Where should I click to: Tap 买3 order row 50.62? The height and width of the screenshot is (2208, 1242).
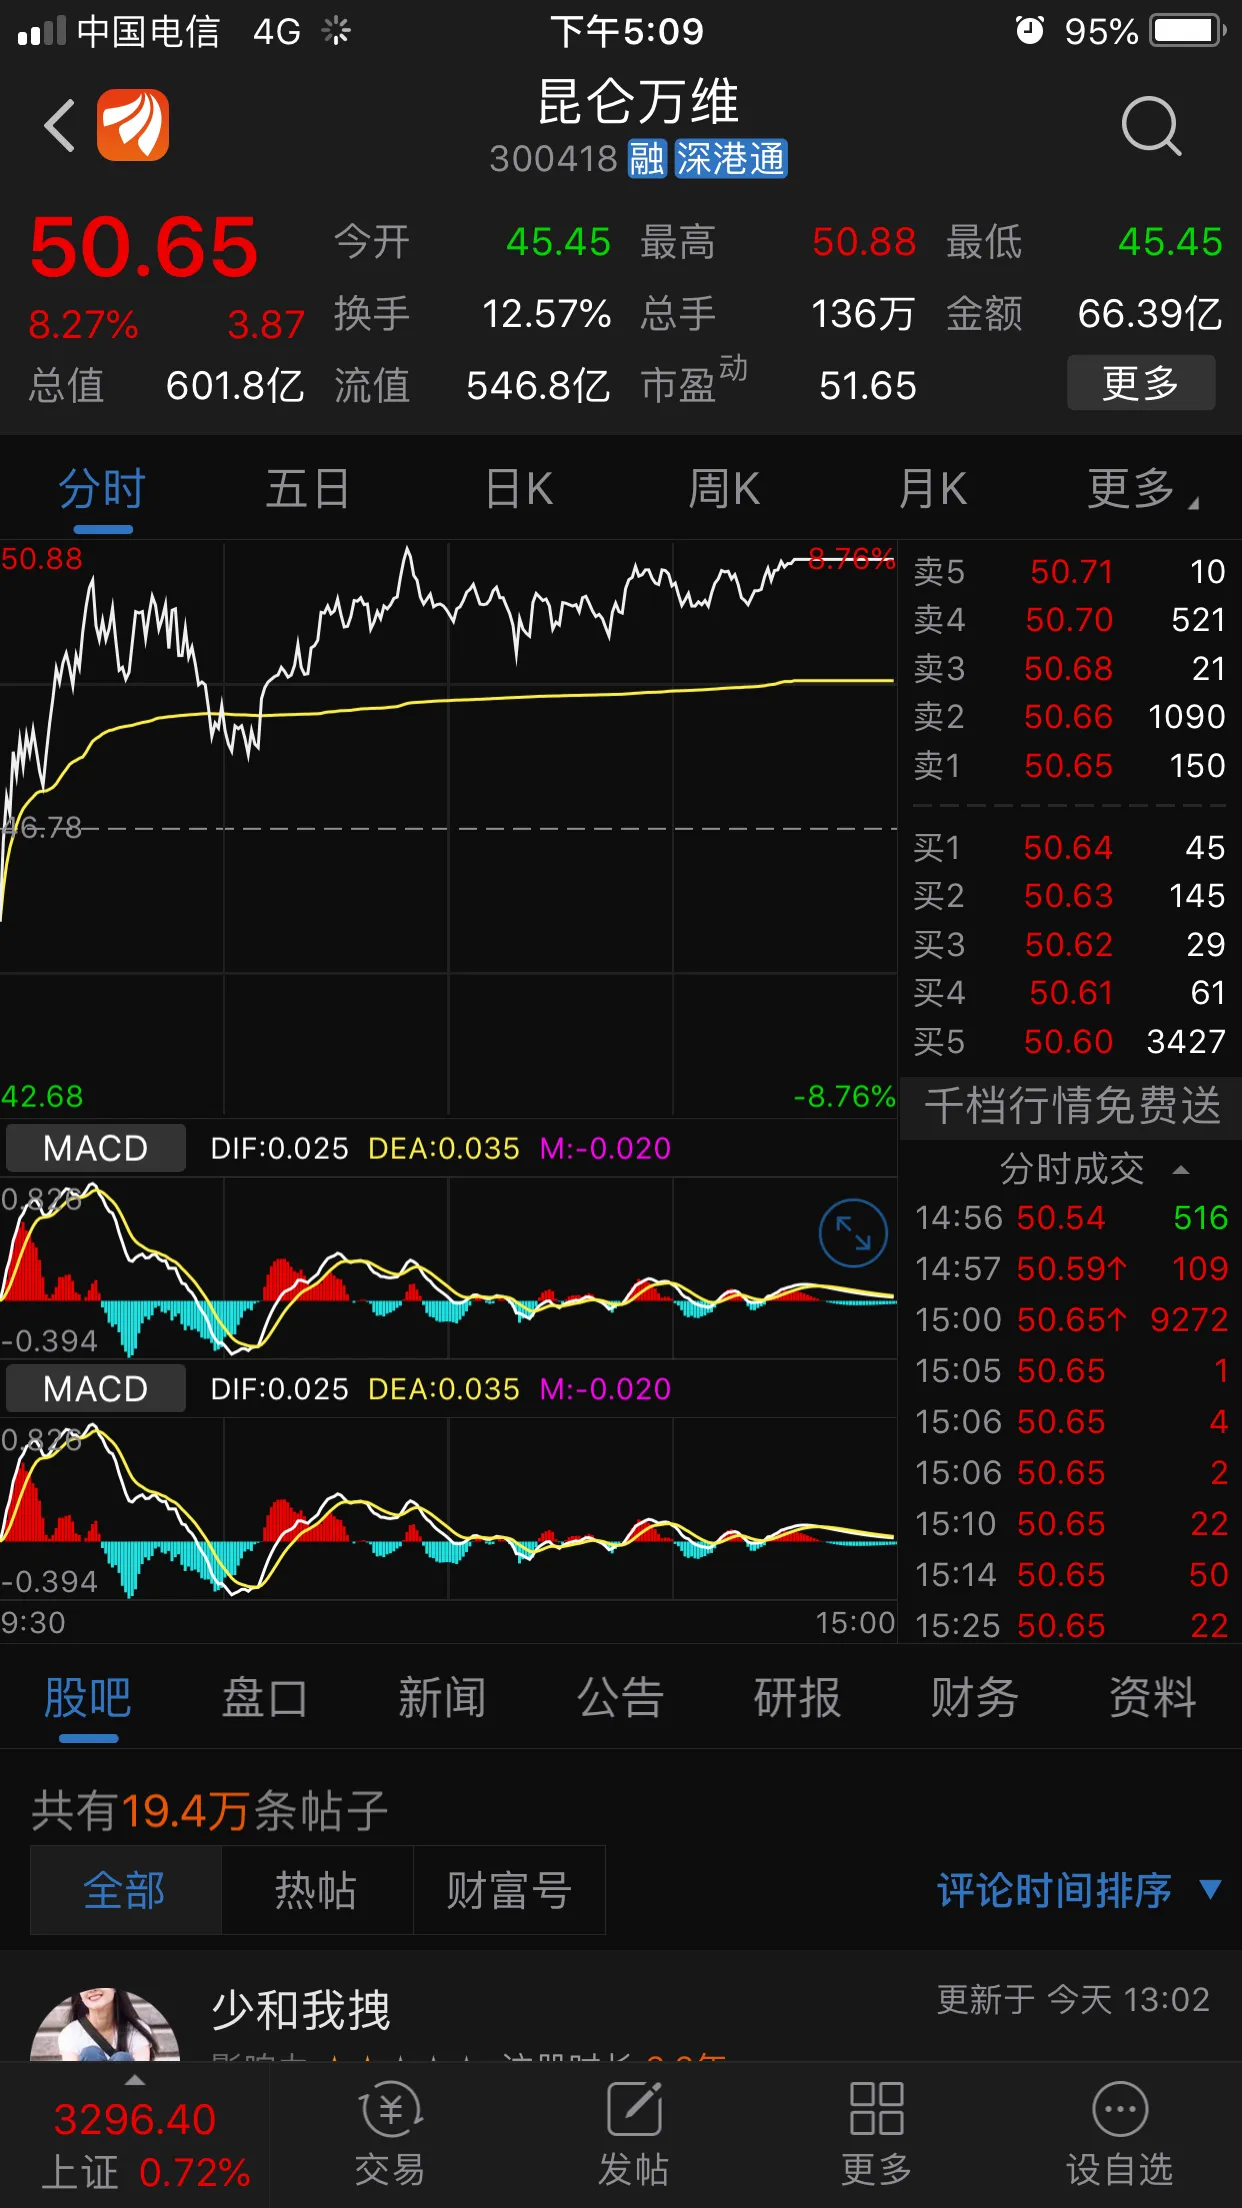(1070, 945)
